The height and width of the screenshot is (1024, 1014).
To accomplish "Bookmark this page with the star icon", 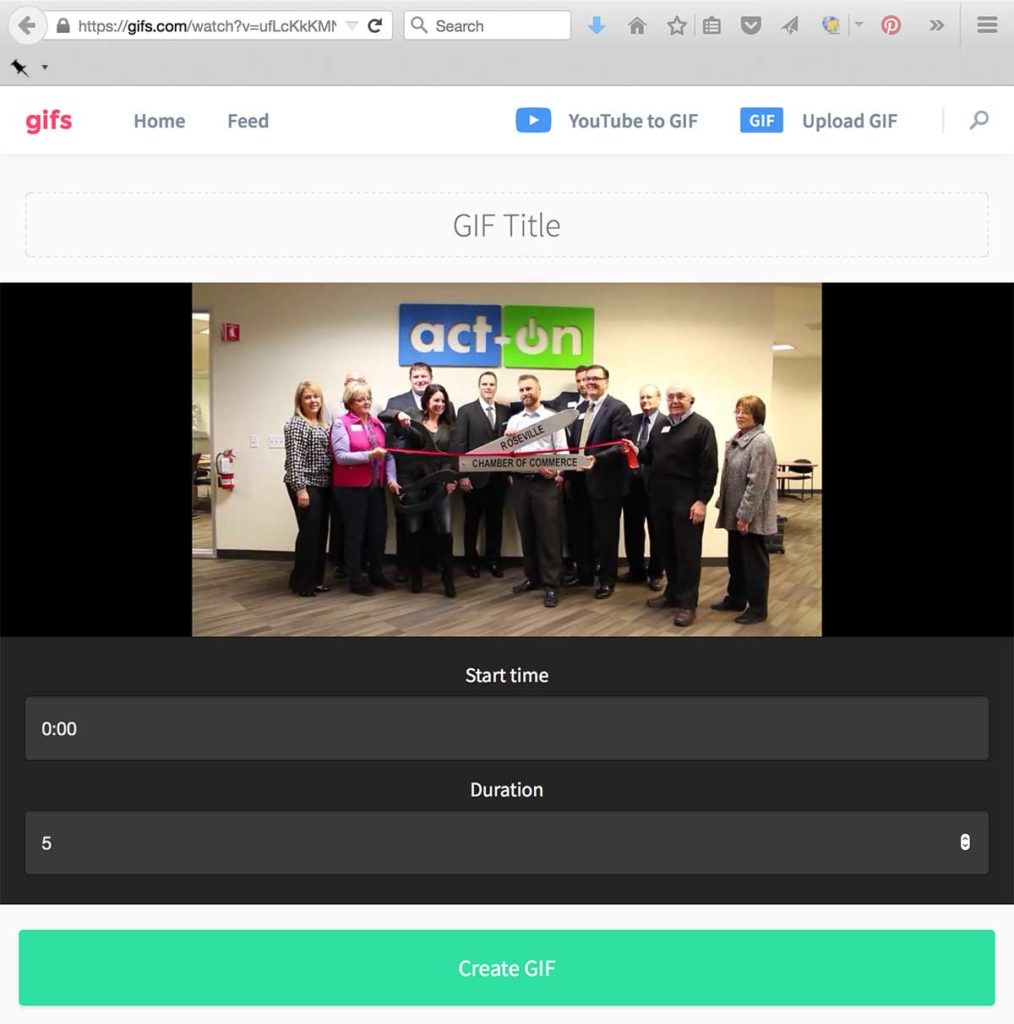I will click(676, 26).
